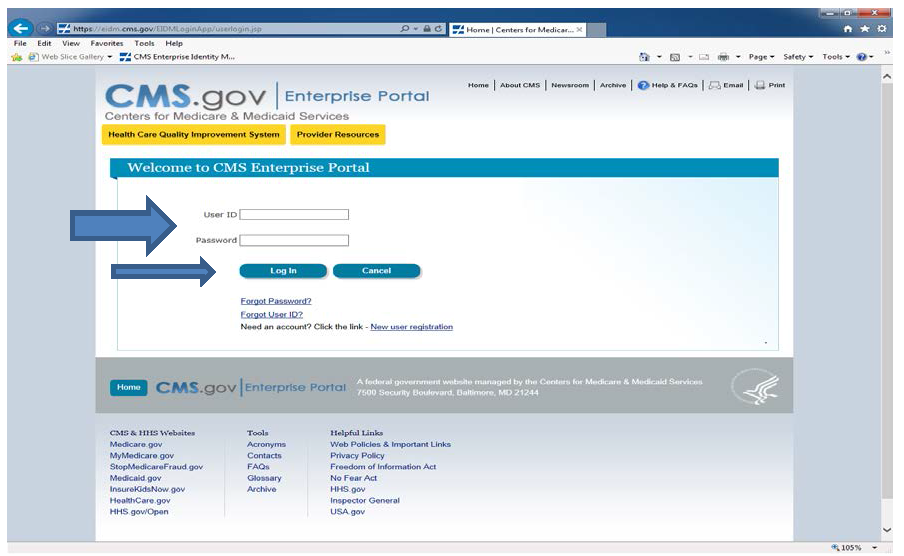Open the About CMS link
Viewport: 904px width, 556px height.
[519, 85]
